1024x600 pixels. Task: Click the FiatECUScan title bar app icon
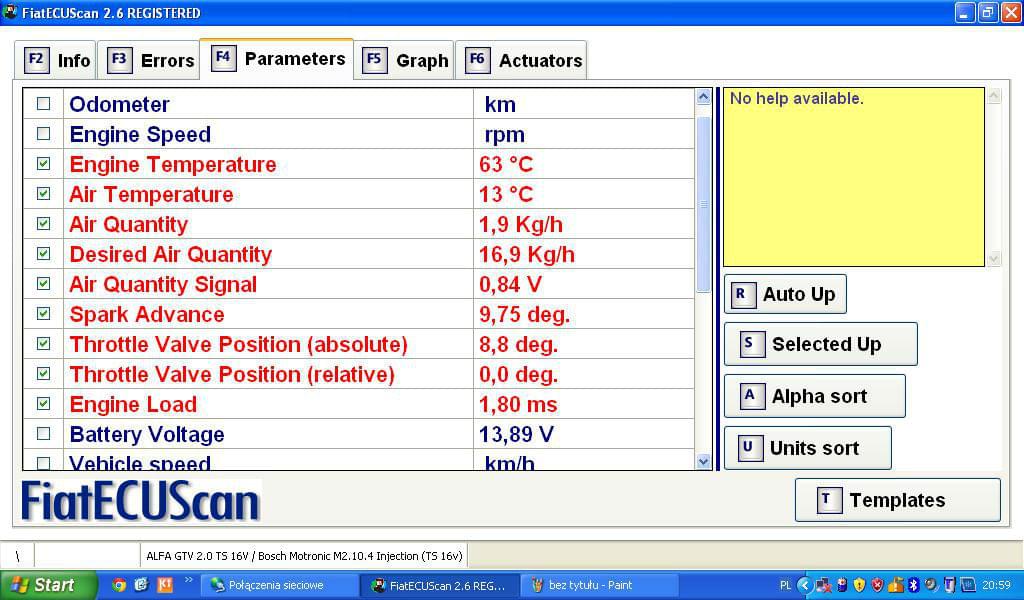[x=10, y=12]
